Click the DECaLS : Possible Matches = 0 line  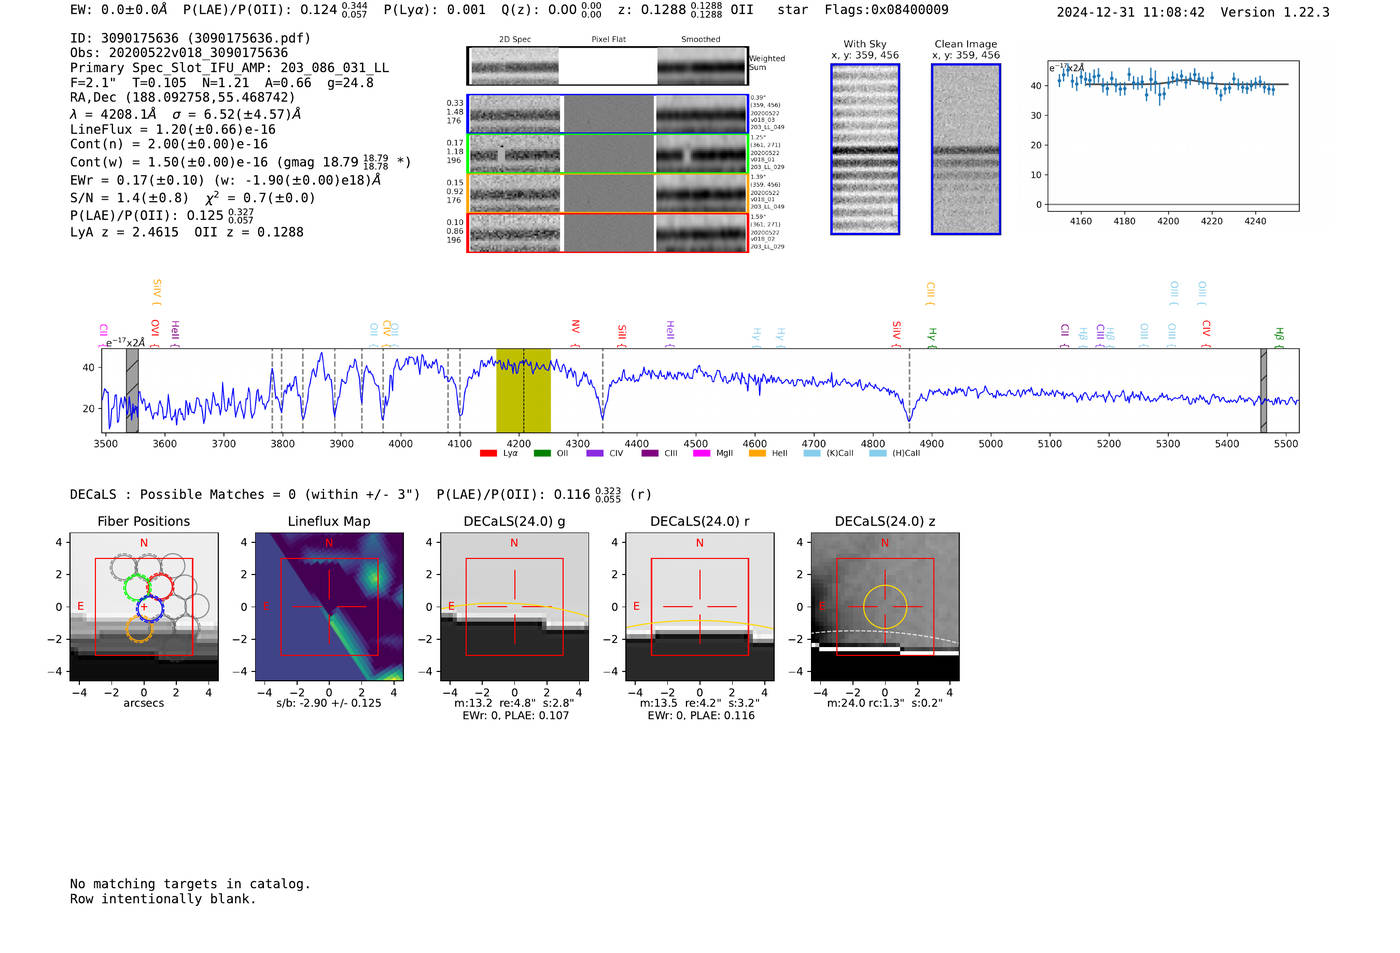pos(245,495)
